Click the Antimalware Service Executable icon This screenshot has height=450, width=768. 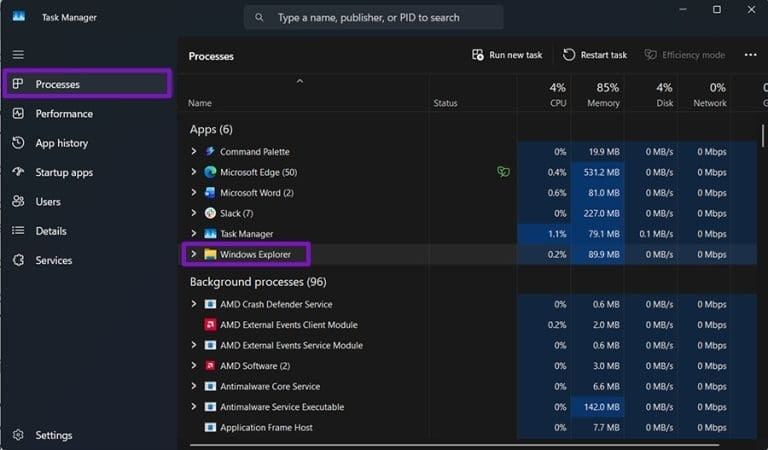tap(210, 407)
